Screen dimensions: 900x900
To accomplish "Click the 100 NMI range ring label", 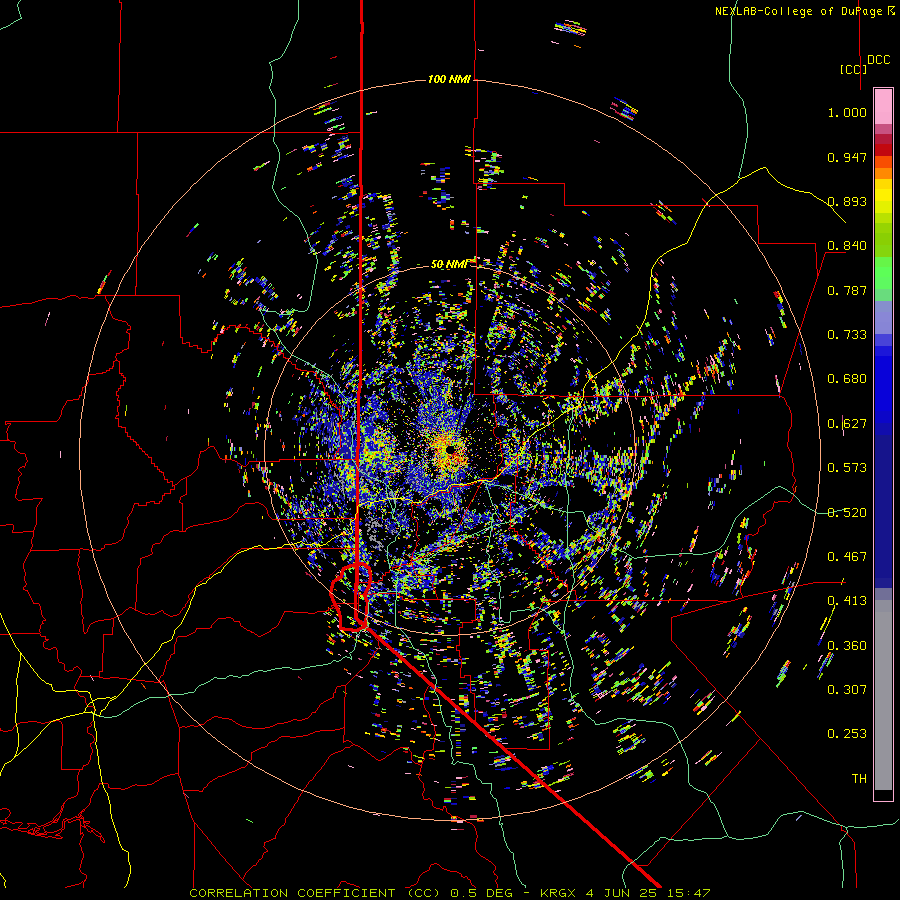I will click(449, 79).
